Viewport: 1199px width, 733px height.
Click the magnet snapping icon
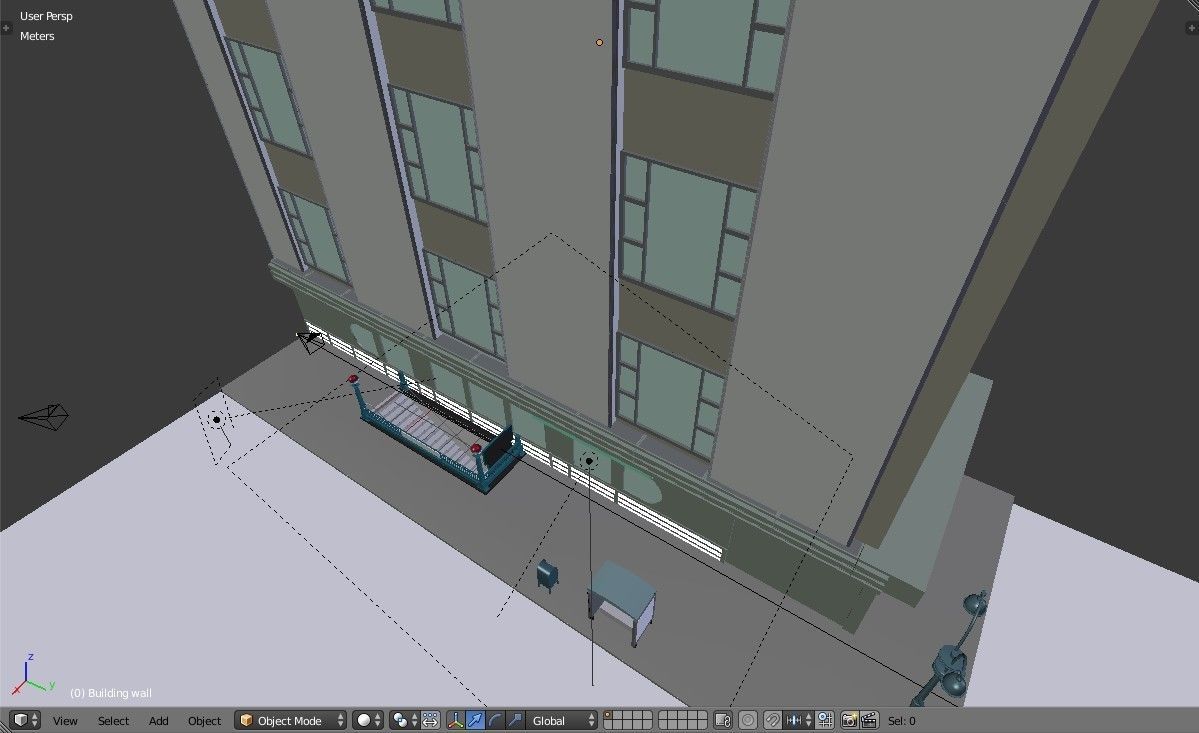click(x=772, y=720)
